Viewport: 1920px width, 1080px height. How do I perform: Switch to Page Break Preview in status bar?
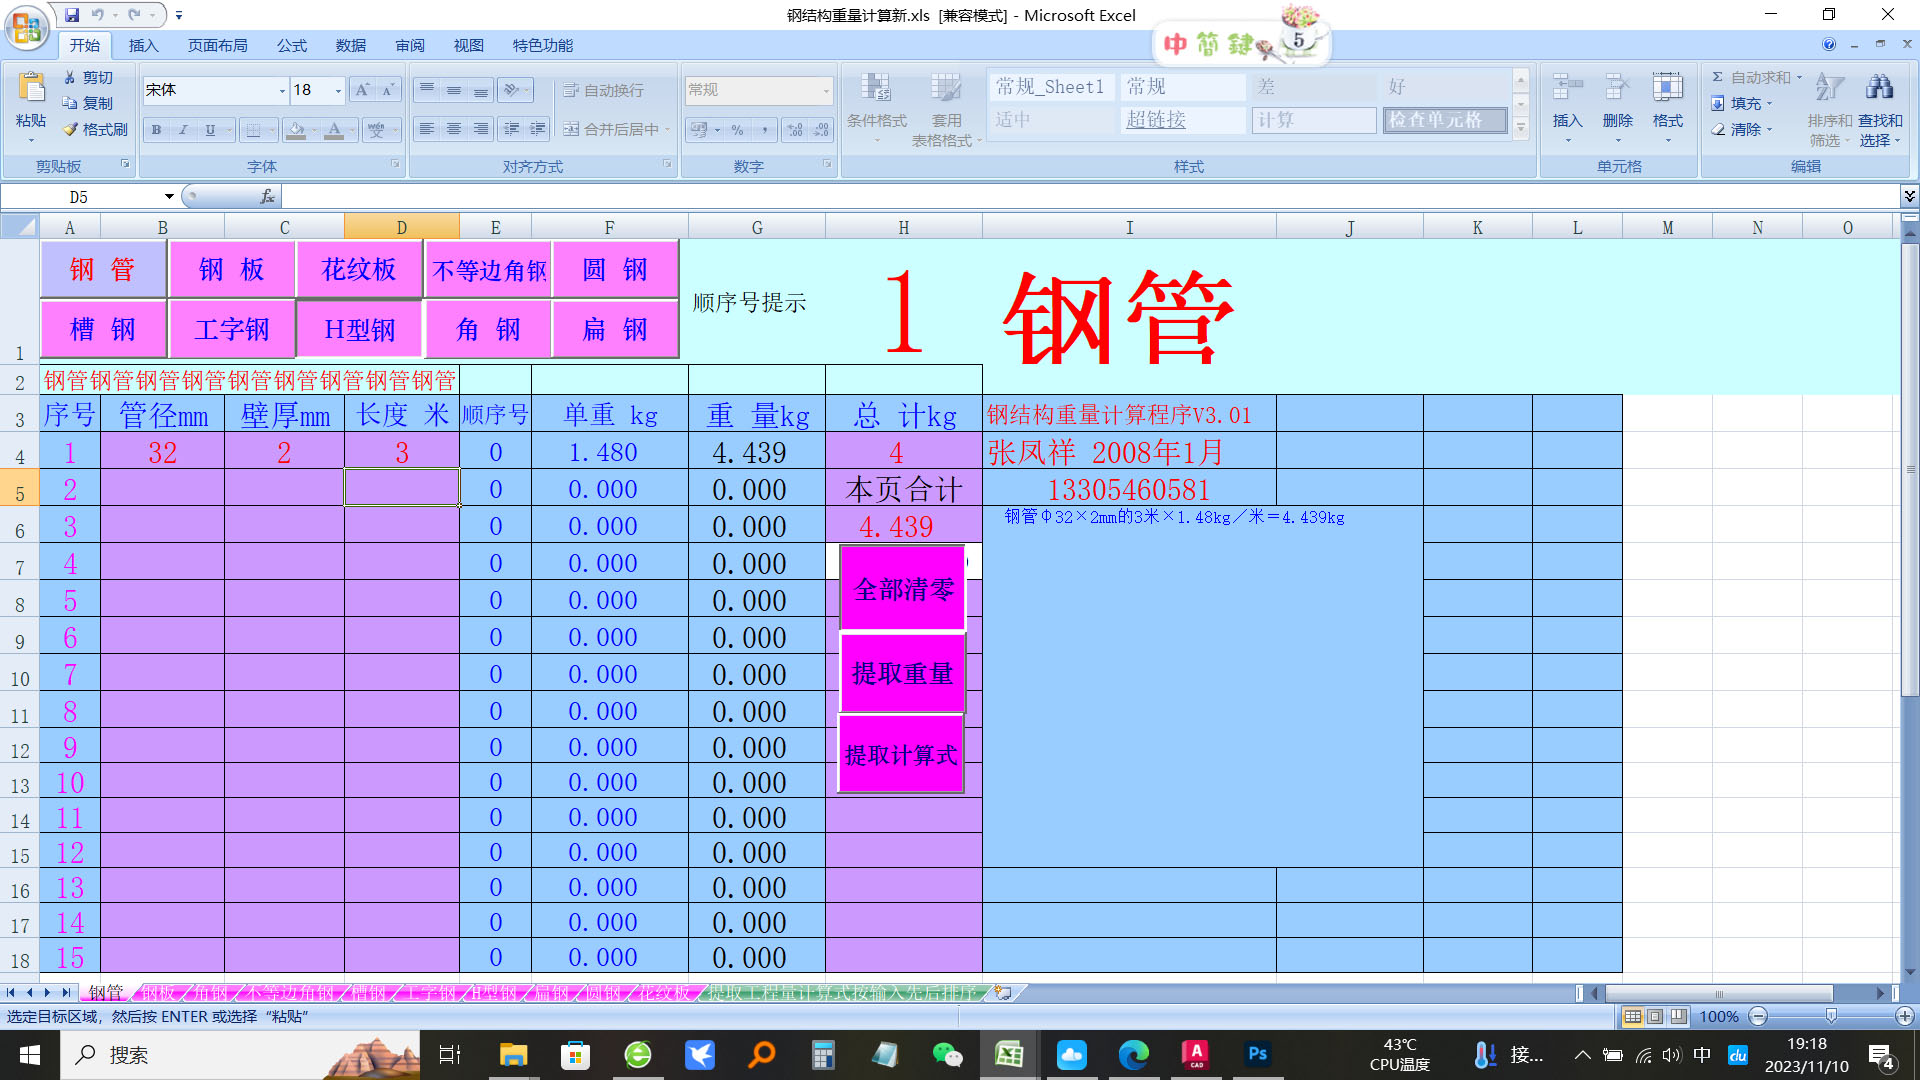pos(1679,1016)
